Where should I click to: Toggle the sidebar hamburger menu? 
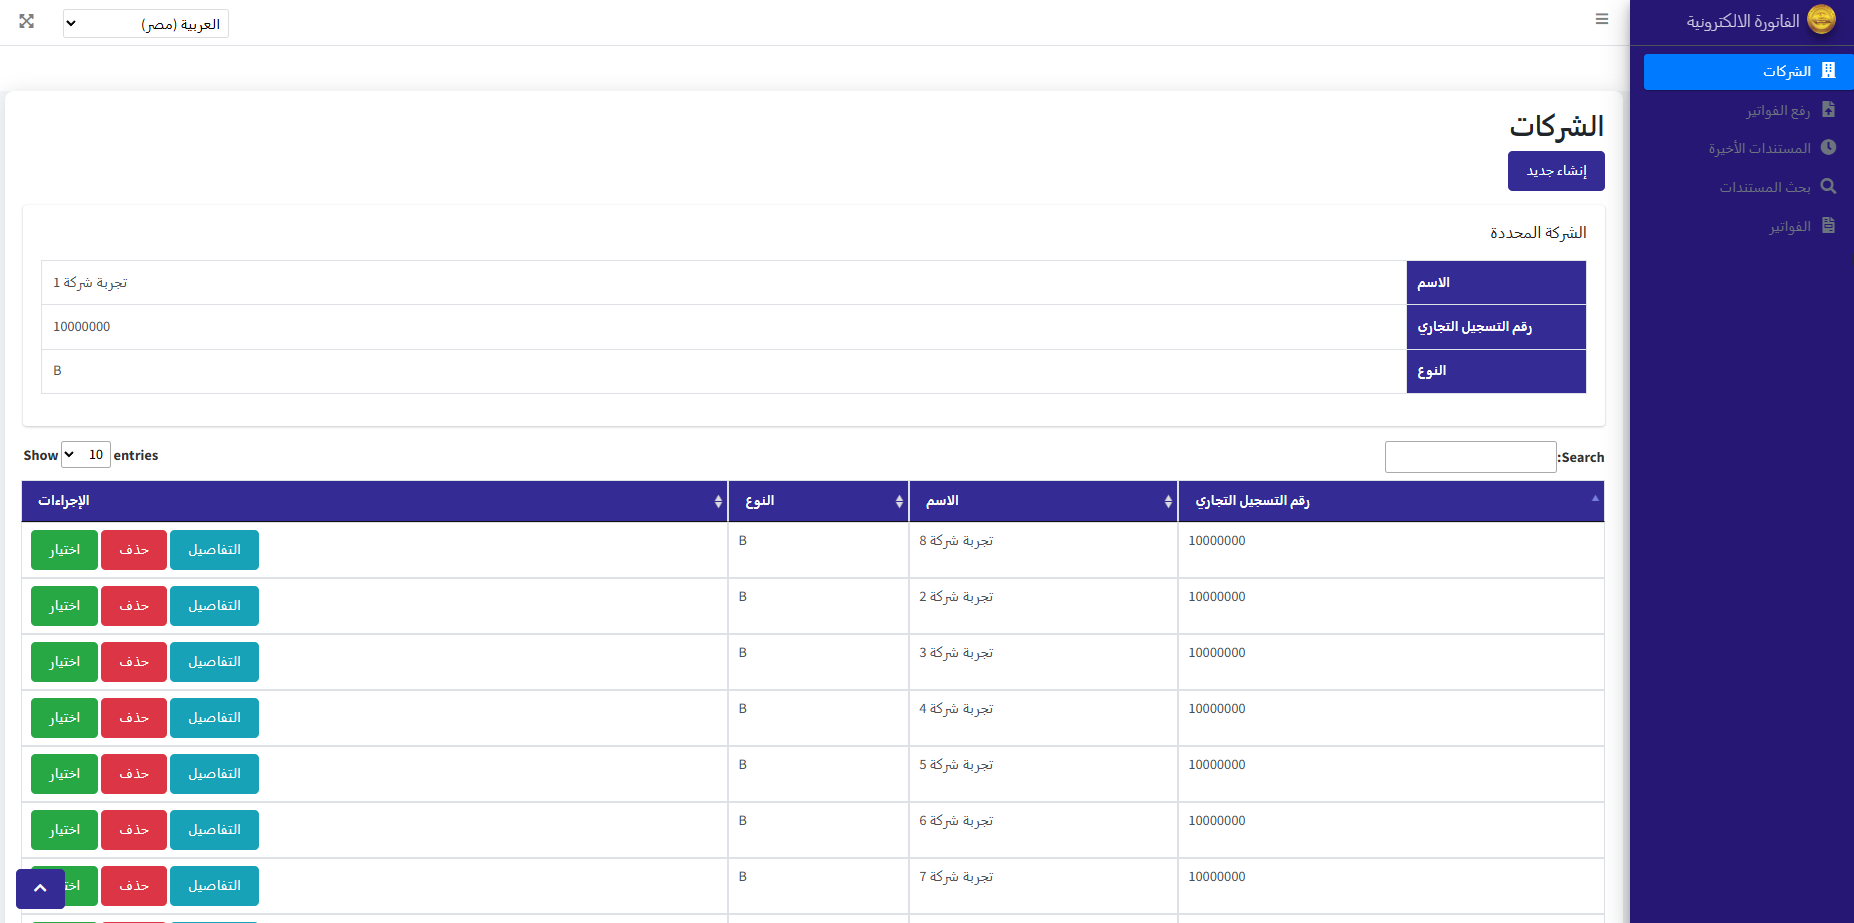[x=1602, y=19]
